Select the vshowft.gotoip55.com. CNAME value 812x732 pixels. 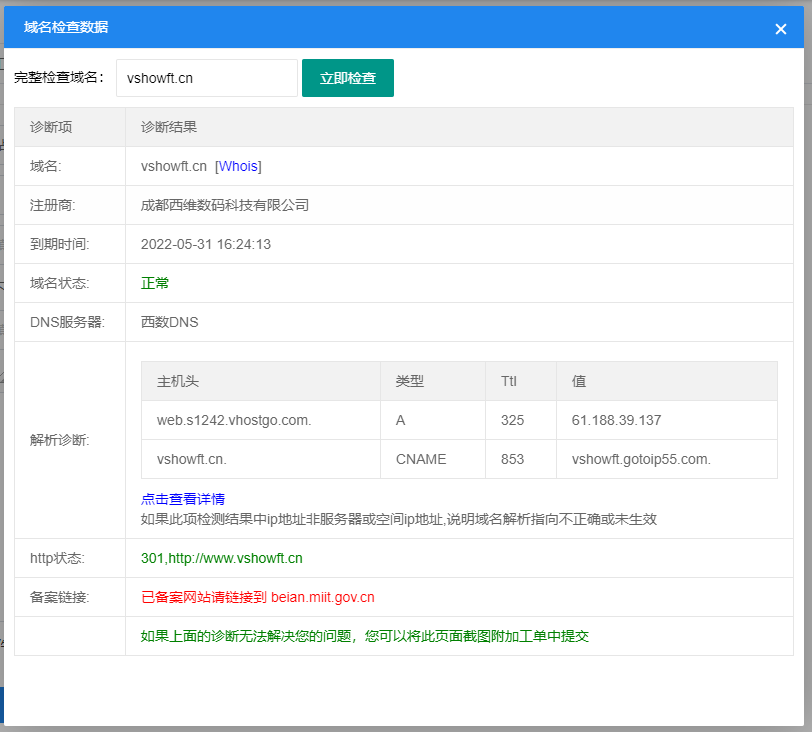[641, 459]
